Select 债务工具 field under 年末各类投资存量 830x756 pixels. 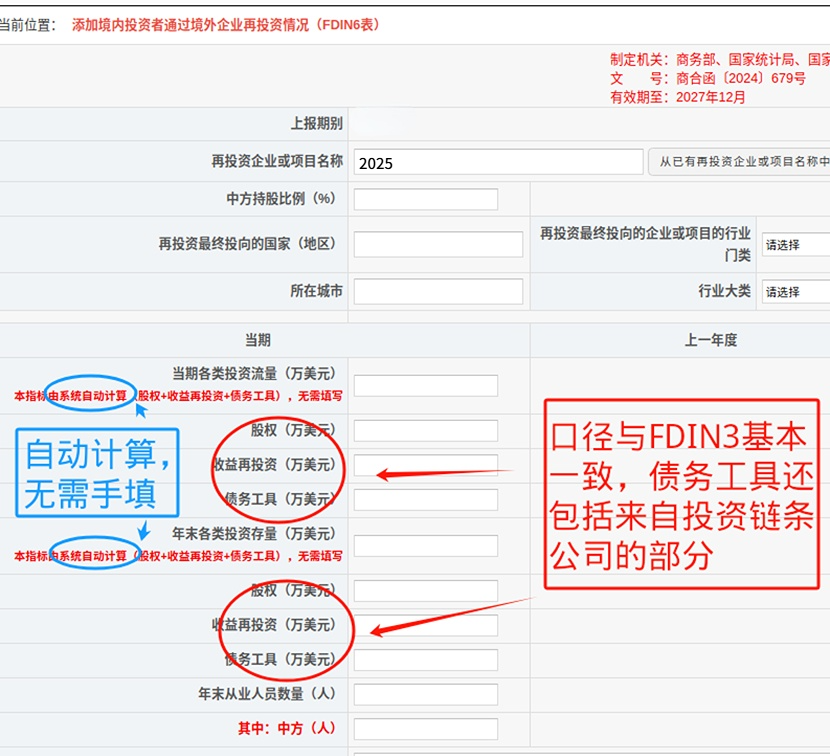(425, 660)
